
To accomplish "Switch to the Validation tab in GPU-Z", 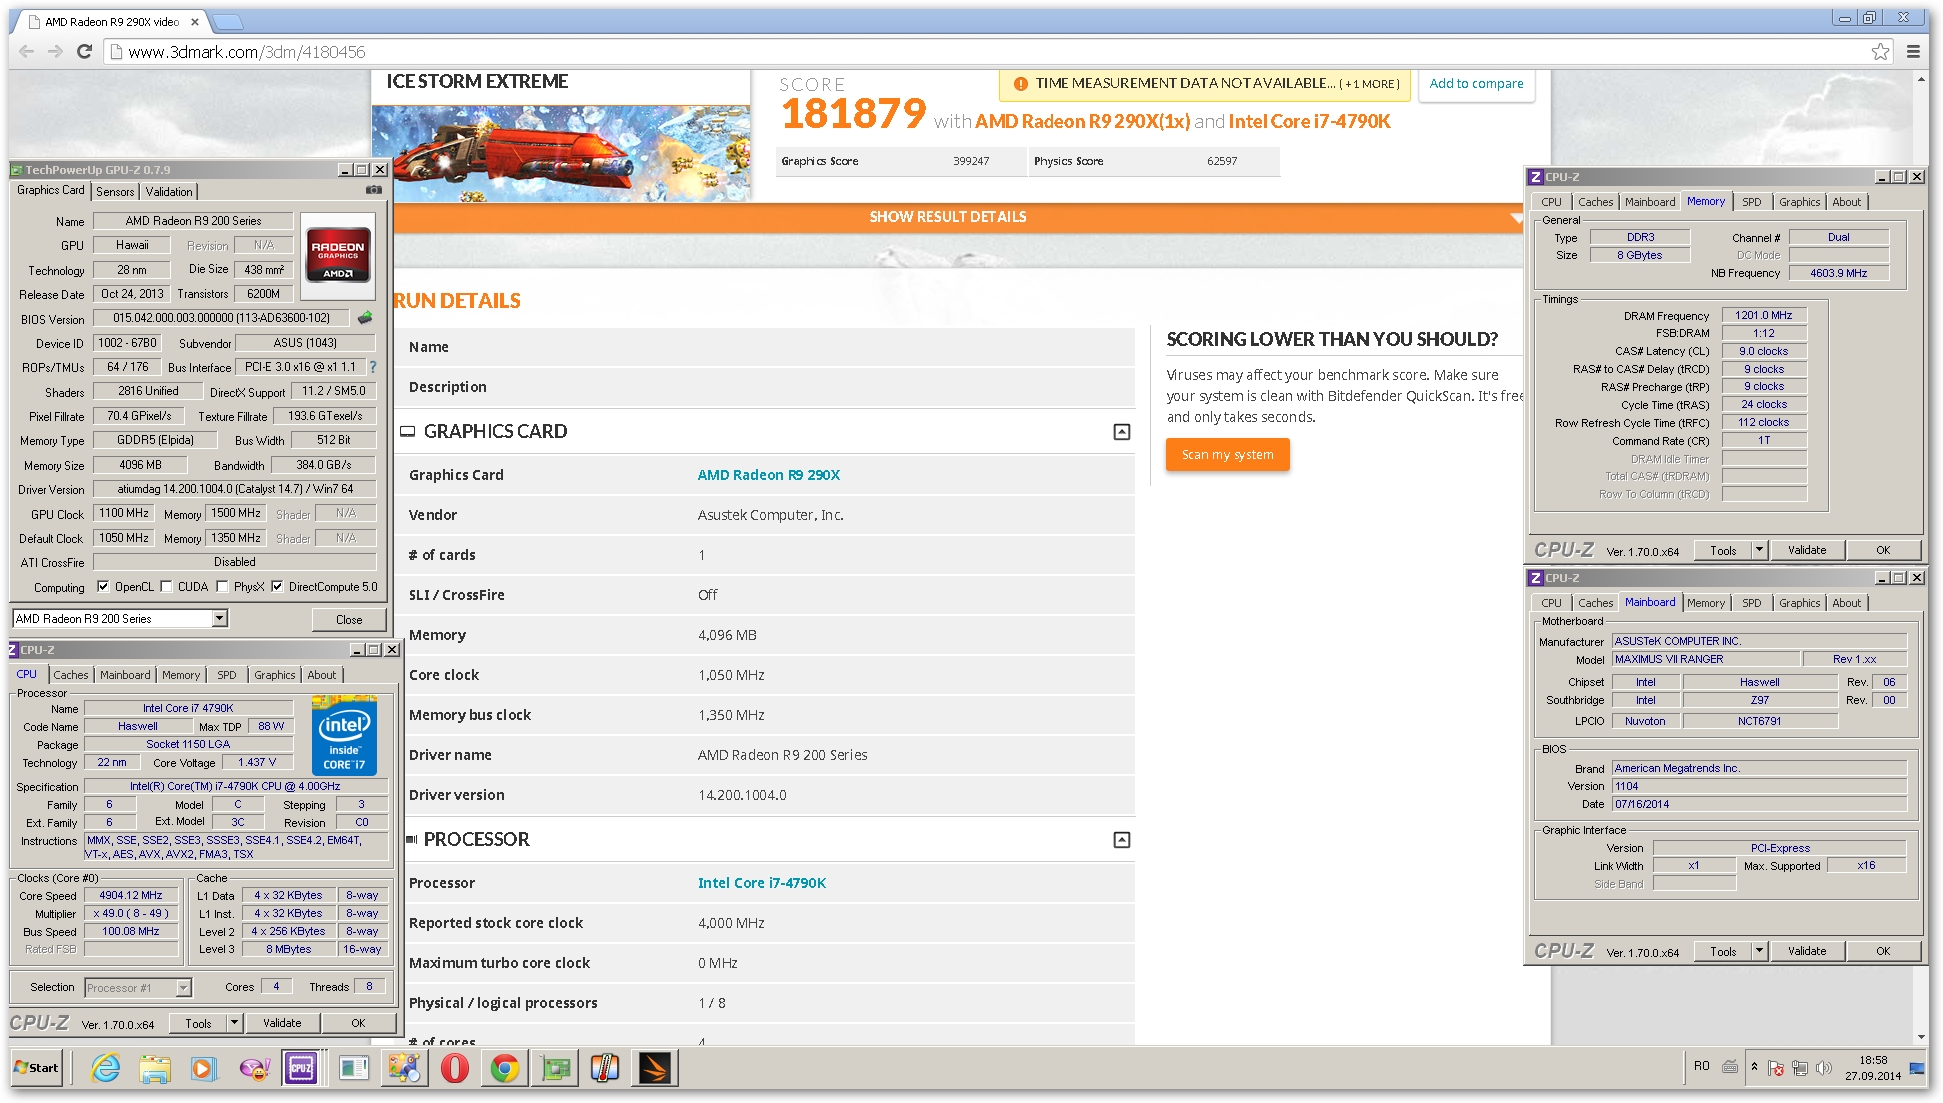I will point(169,191).
